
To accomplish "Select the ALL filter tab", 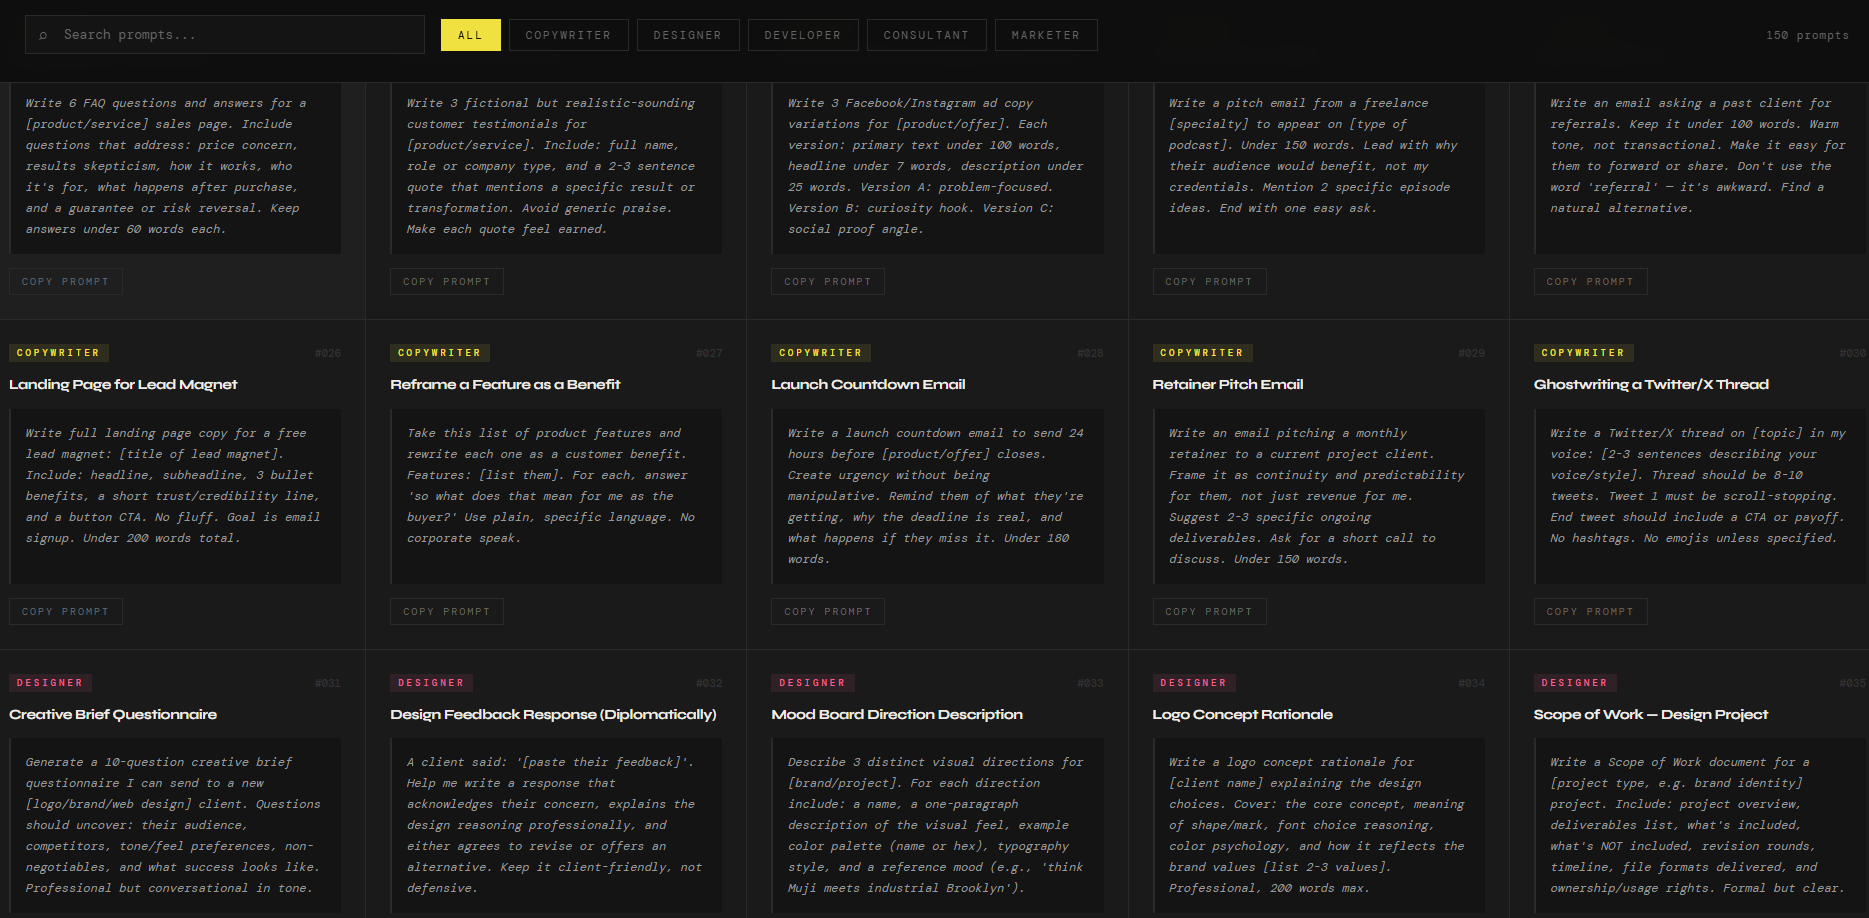I will click(470, 35).
